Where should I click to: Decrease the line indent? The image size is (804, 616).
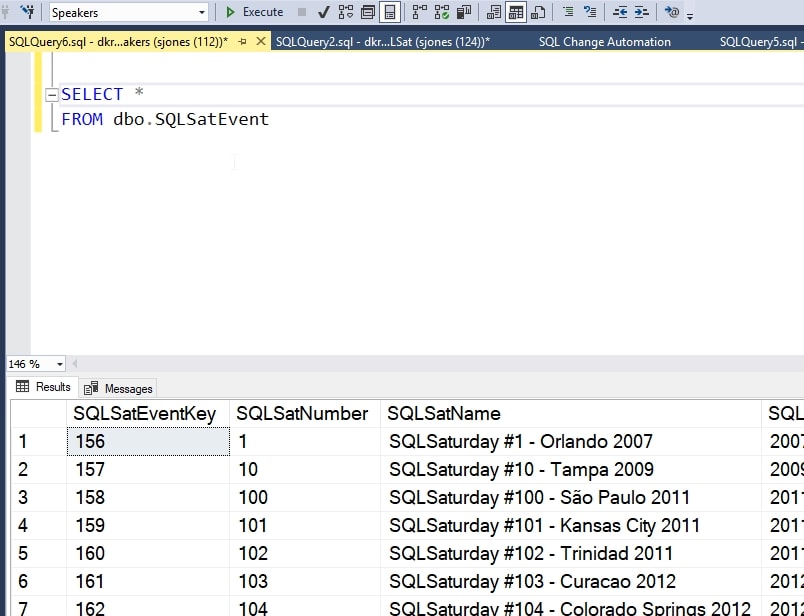pyautogui.click(x=620, y=12)
